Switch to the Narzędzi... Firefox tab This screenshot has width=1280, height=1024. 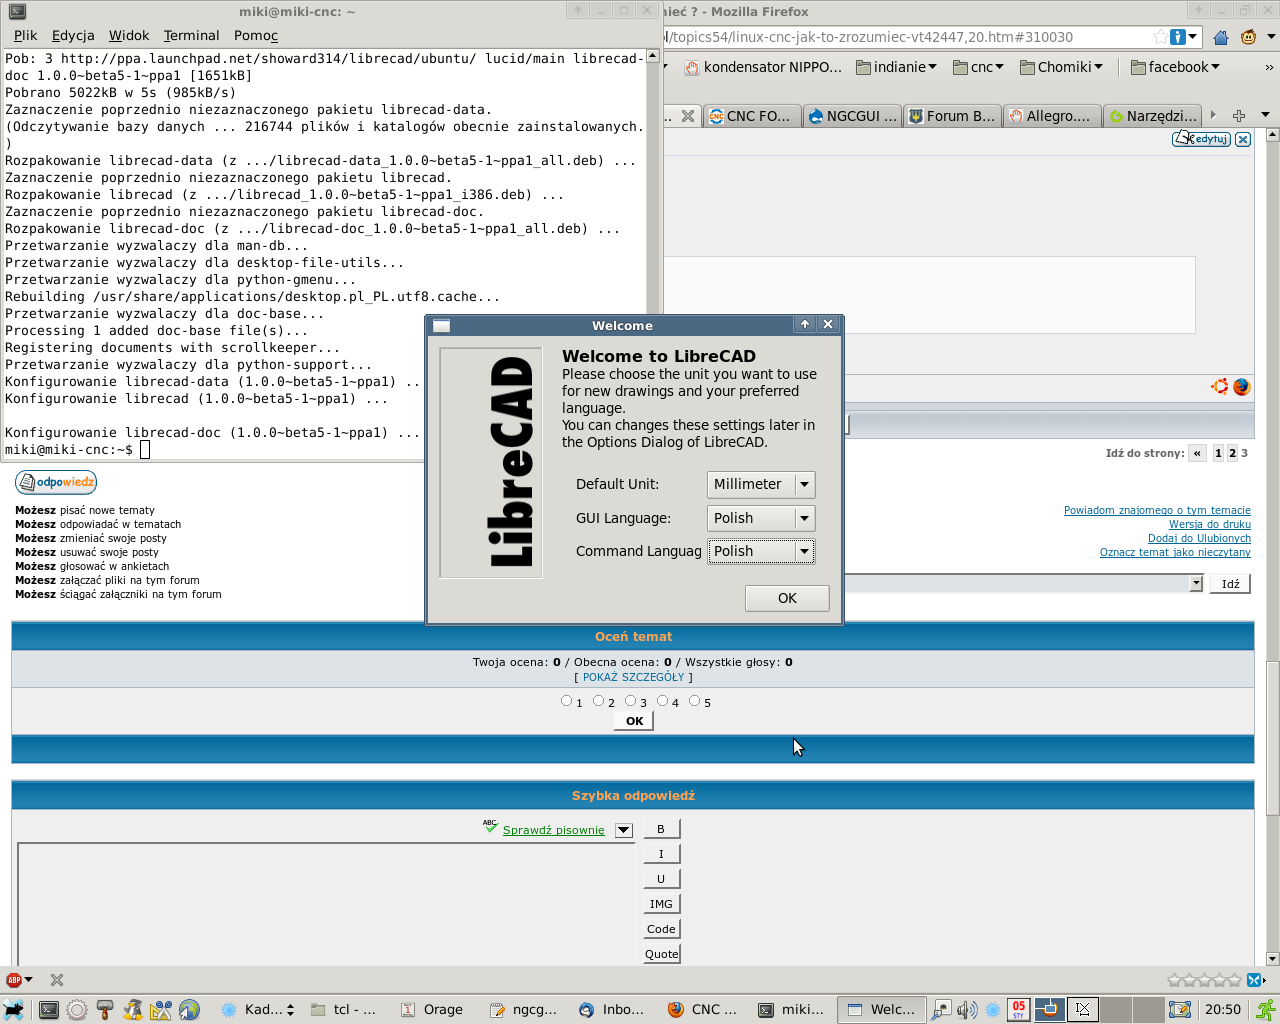1152,116
